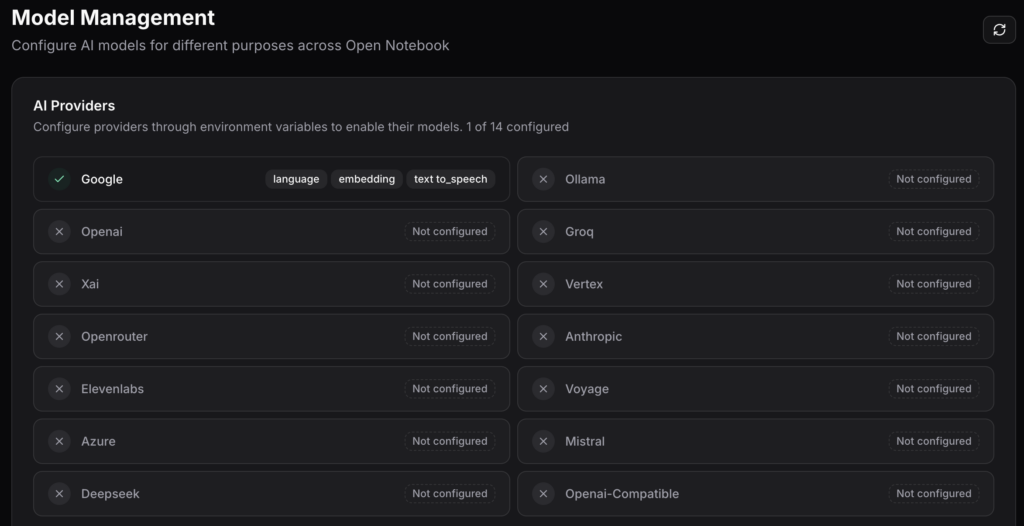Click the X icon beside Ollama

pos(543,179)
